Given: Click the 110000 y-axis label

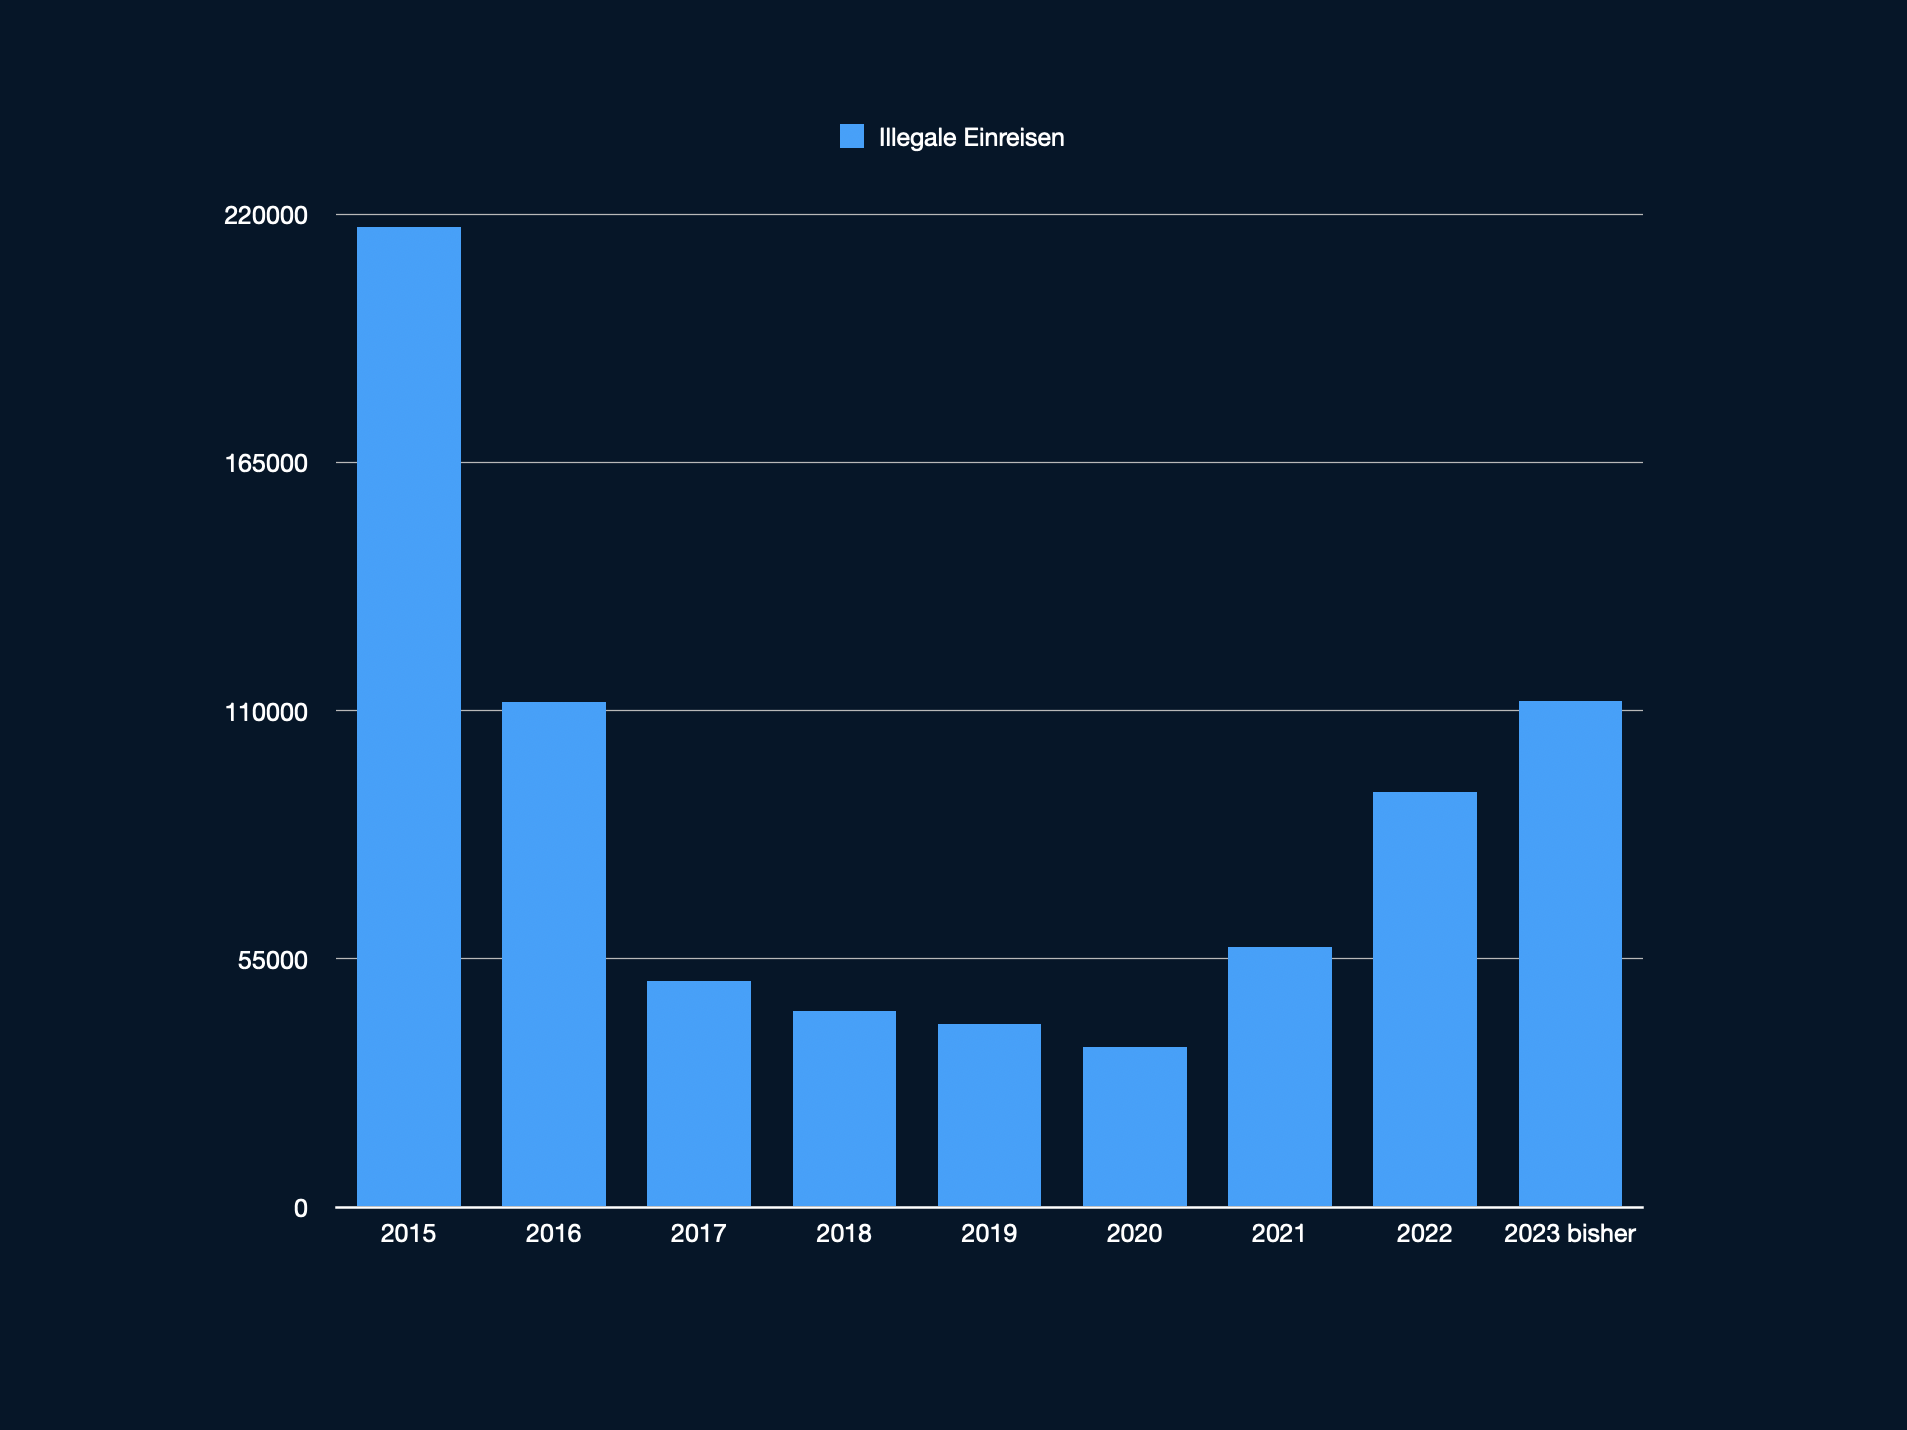Looking at the screenshot, I should coord(266,712).
